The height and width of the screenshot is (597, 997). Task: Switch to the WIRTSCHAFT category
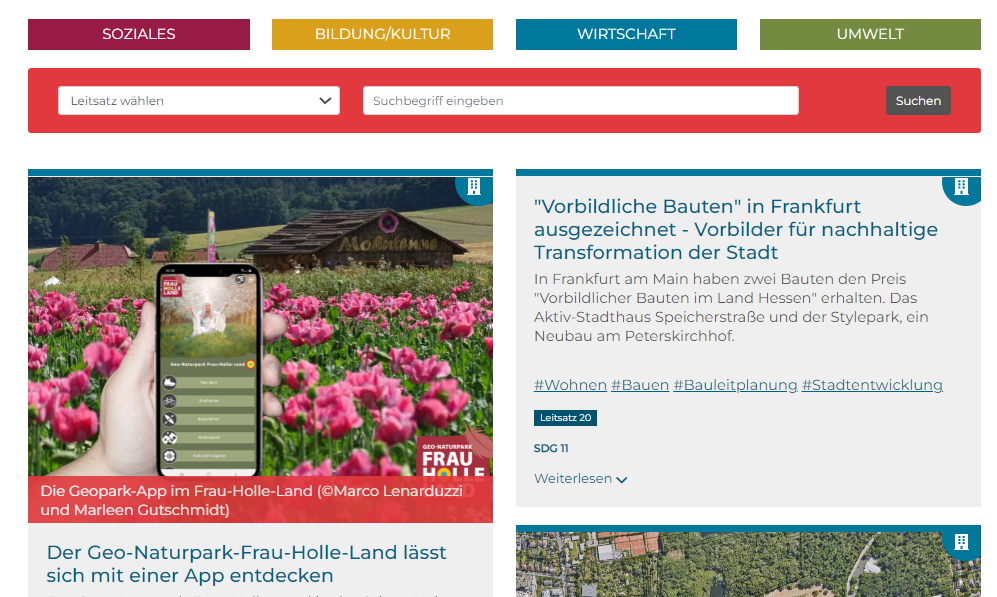click(626, 34)
